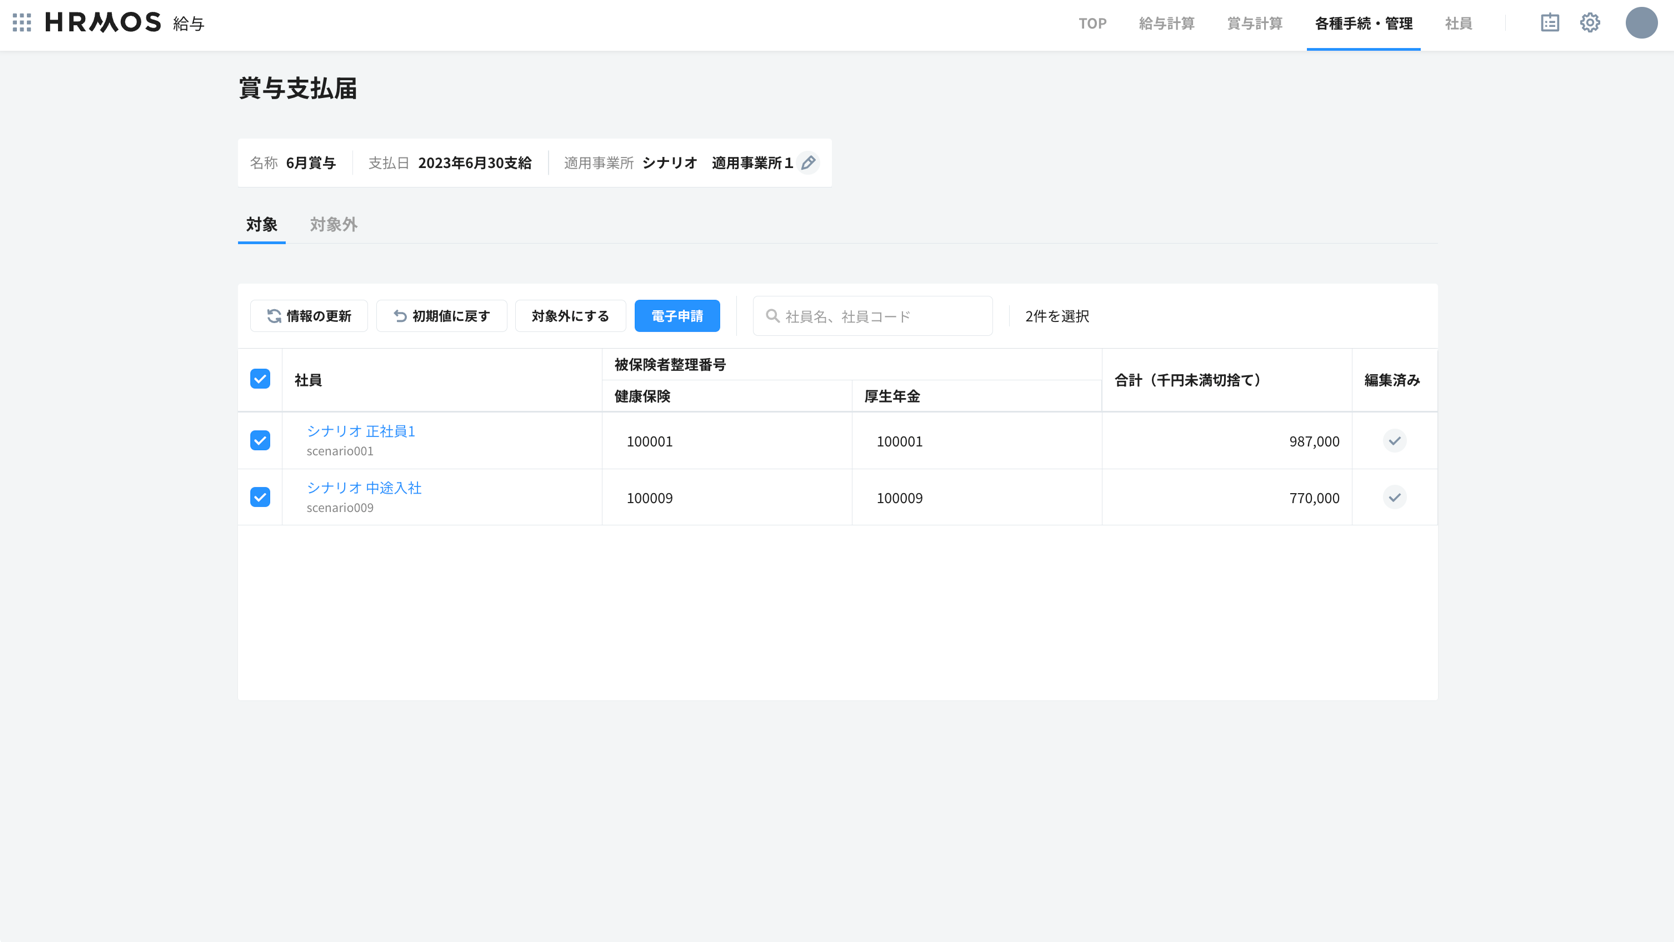
Task: Open the settings gear icon
Action: coord(1589,22)
